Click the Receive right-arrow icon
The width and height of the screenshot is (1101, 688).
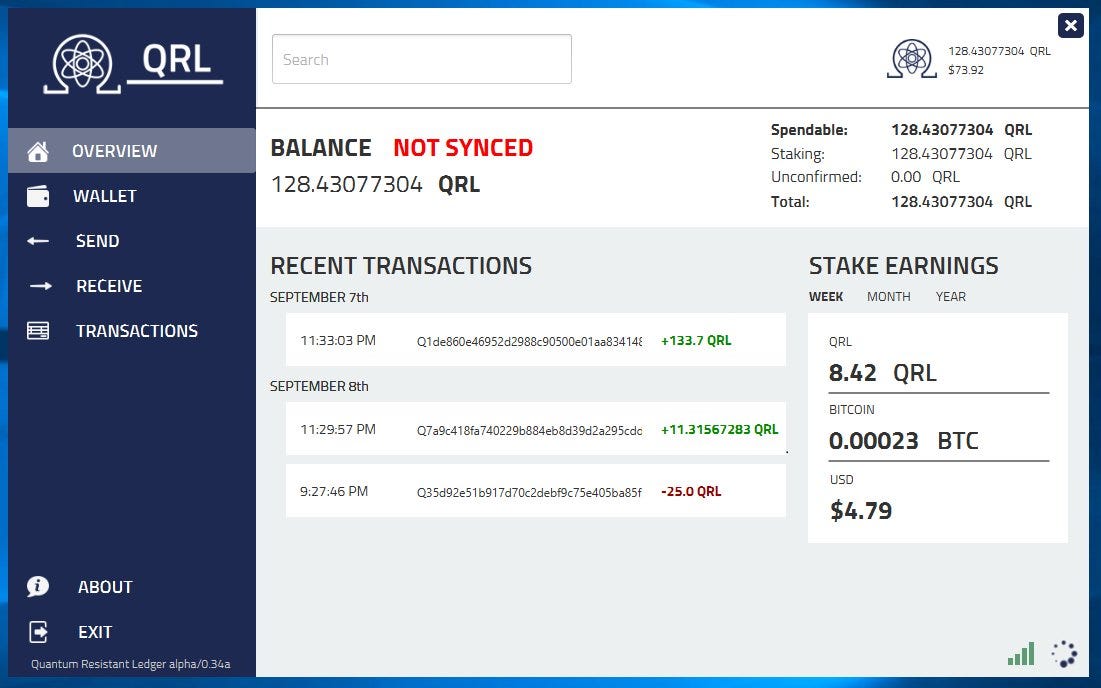coord(41,286)
